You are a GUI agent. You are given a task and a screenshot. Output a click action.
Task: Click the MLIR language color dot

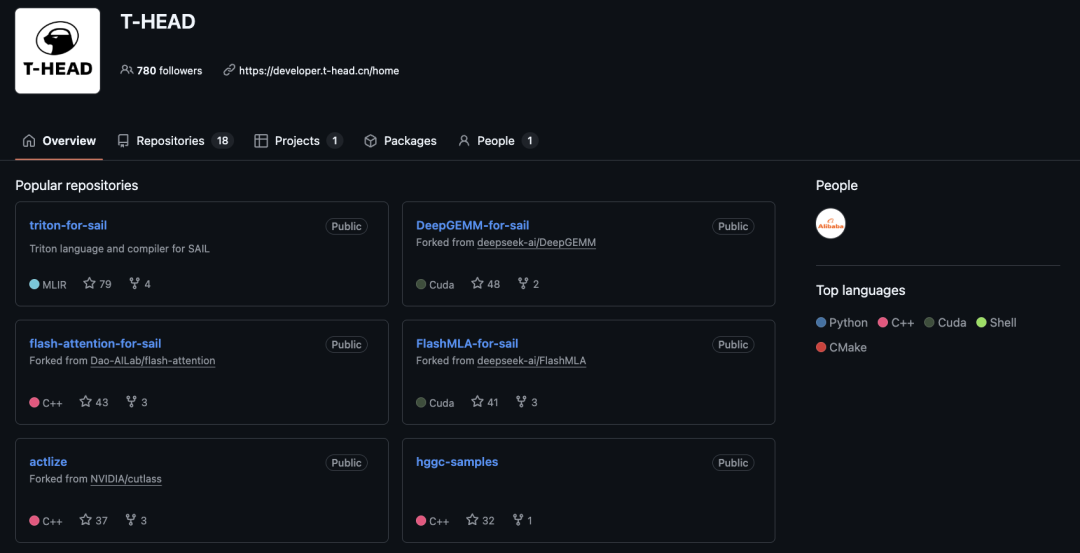[34, 284]
